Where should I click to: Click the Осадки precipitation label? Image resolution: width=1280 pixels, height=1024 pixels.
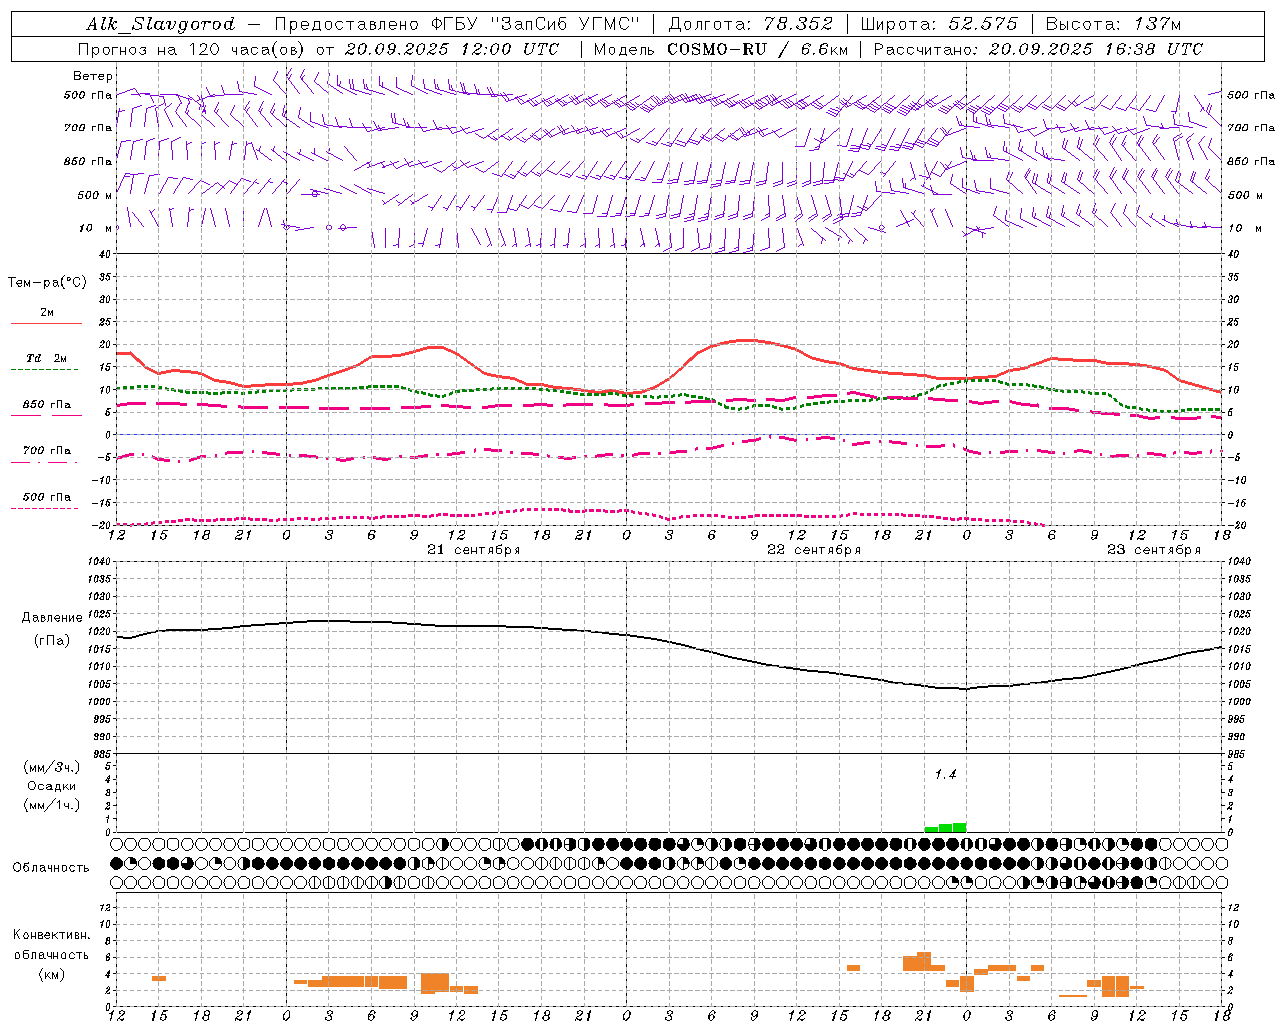pos(52,786)
